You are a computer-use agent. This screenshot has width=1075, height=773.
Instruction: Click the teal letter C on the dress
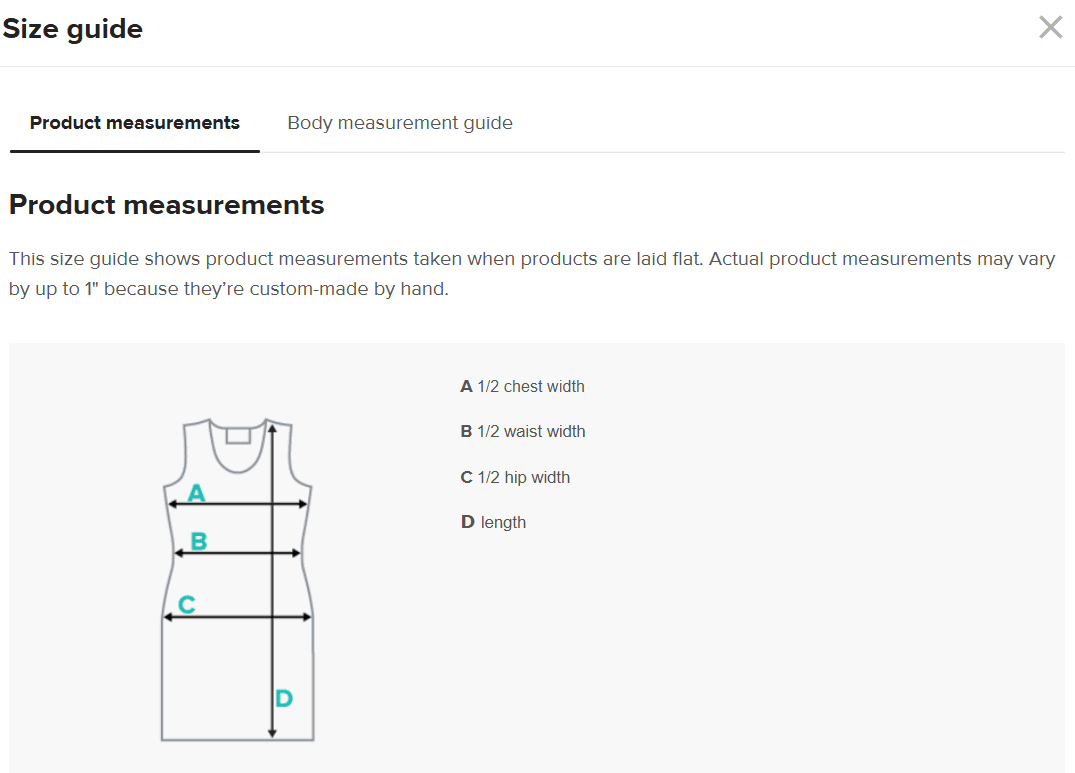(x=186, y=604)
